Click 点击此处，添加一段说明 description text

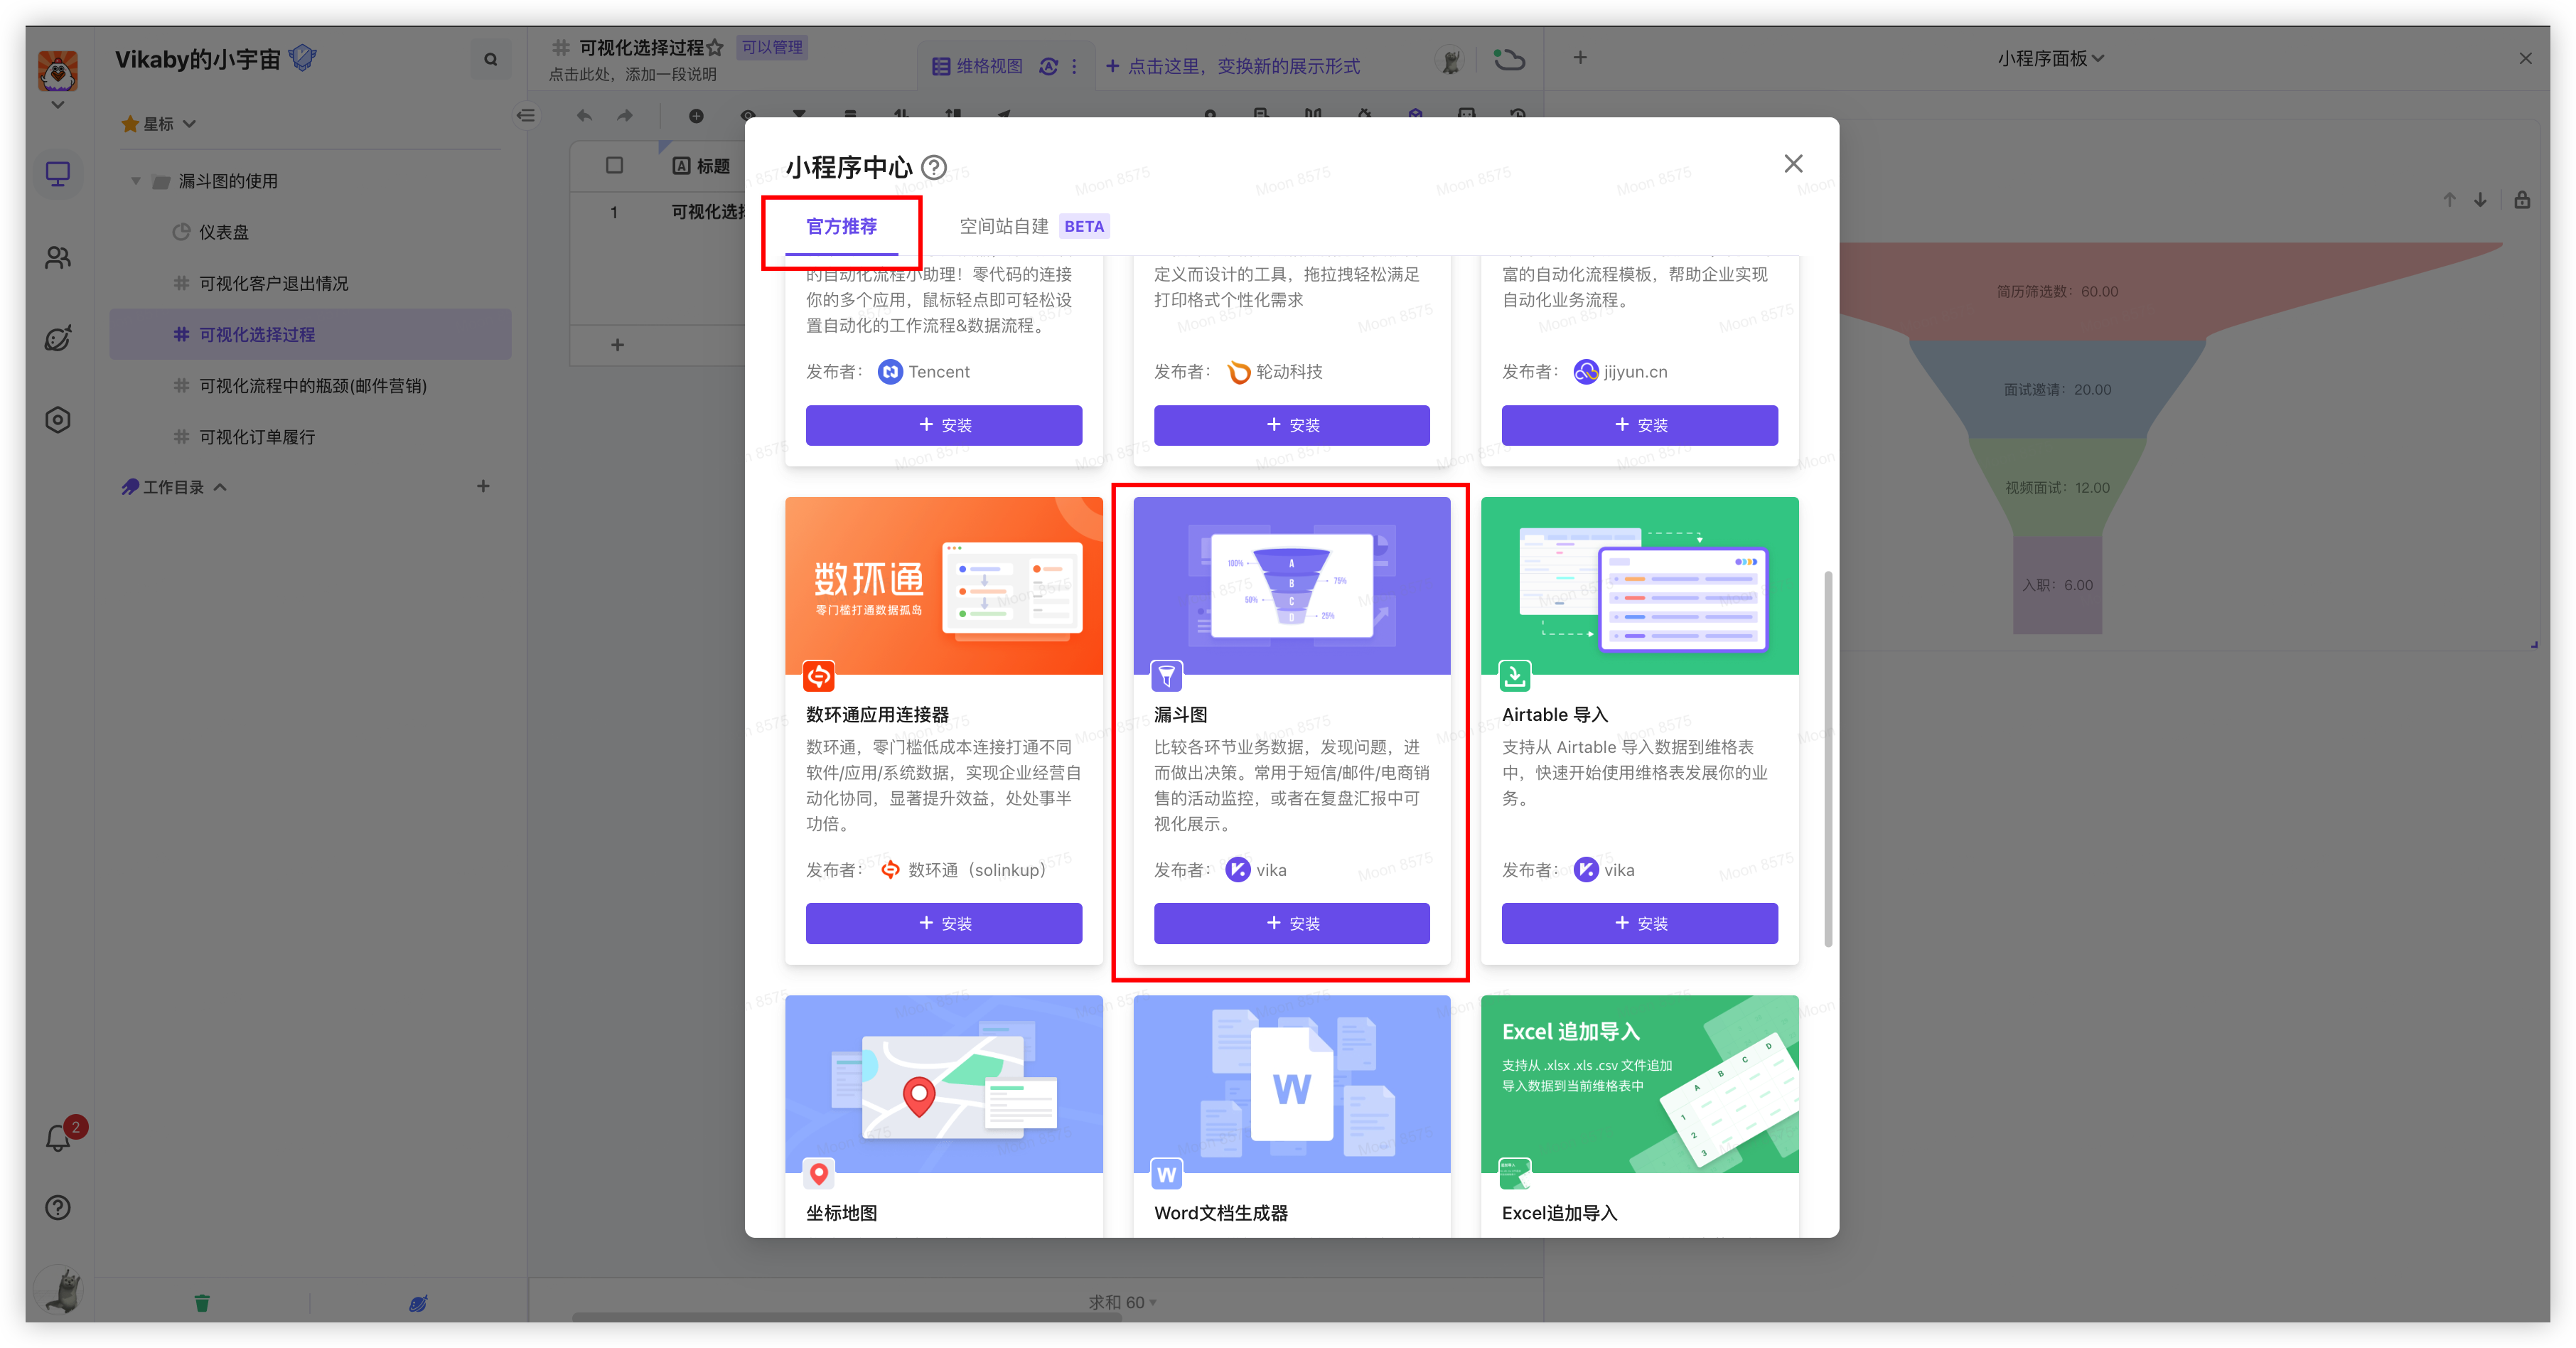click(x=632, y=75)
